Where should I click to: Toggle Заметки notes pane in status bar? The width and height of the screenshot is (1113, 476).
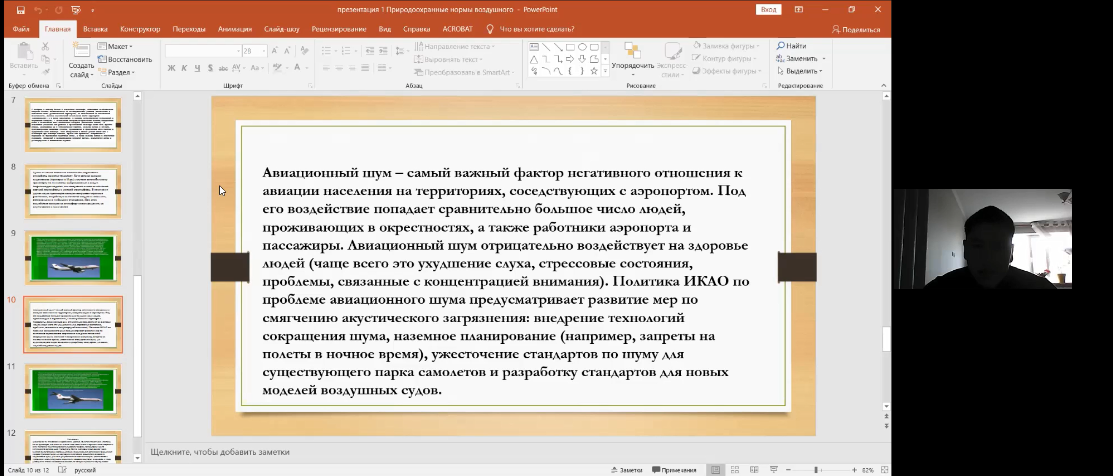coord(625,470)
